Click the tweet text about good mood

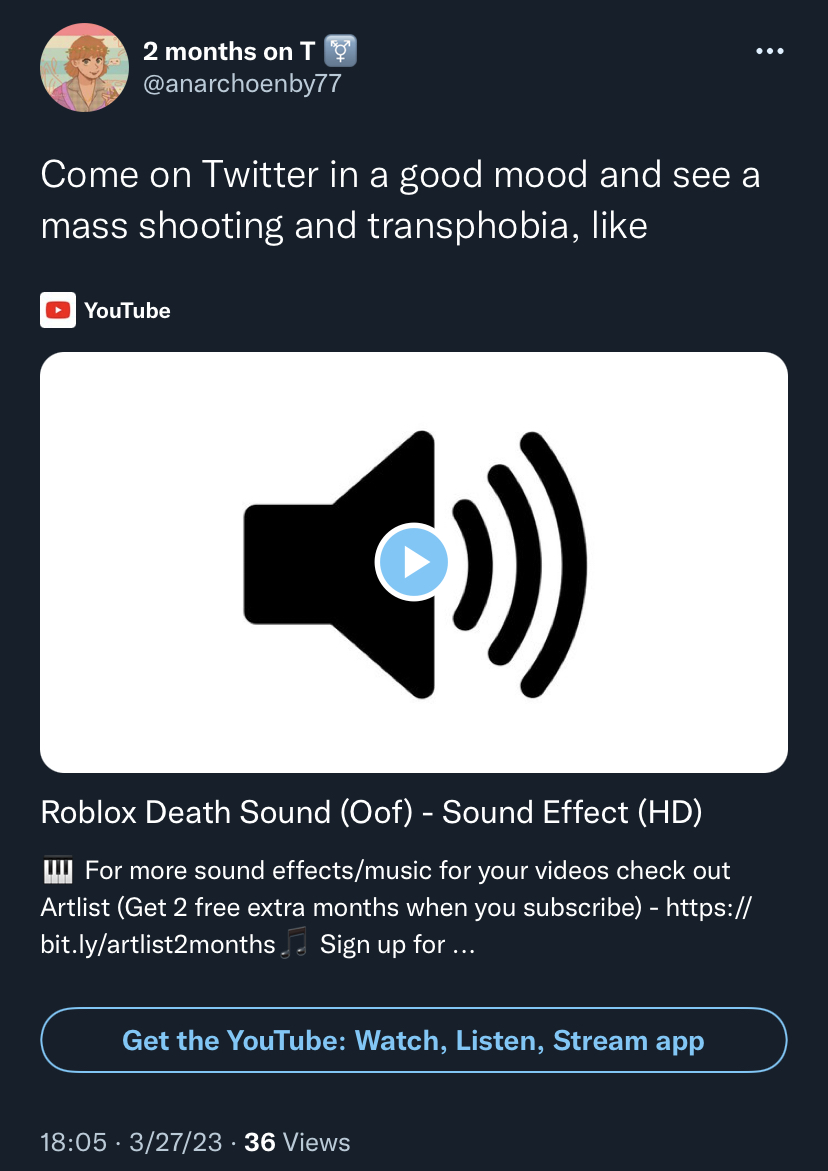[x=400, y=200]
